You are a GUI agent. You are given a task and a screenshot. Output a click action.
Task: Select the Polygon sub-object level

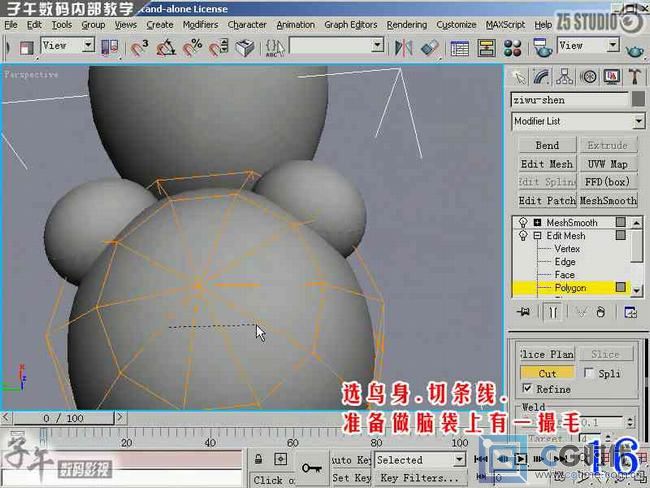570,288
